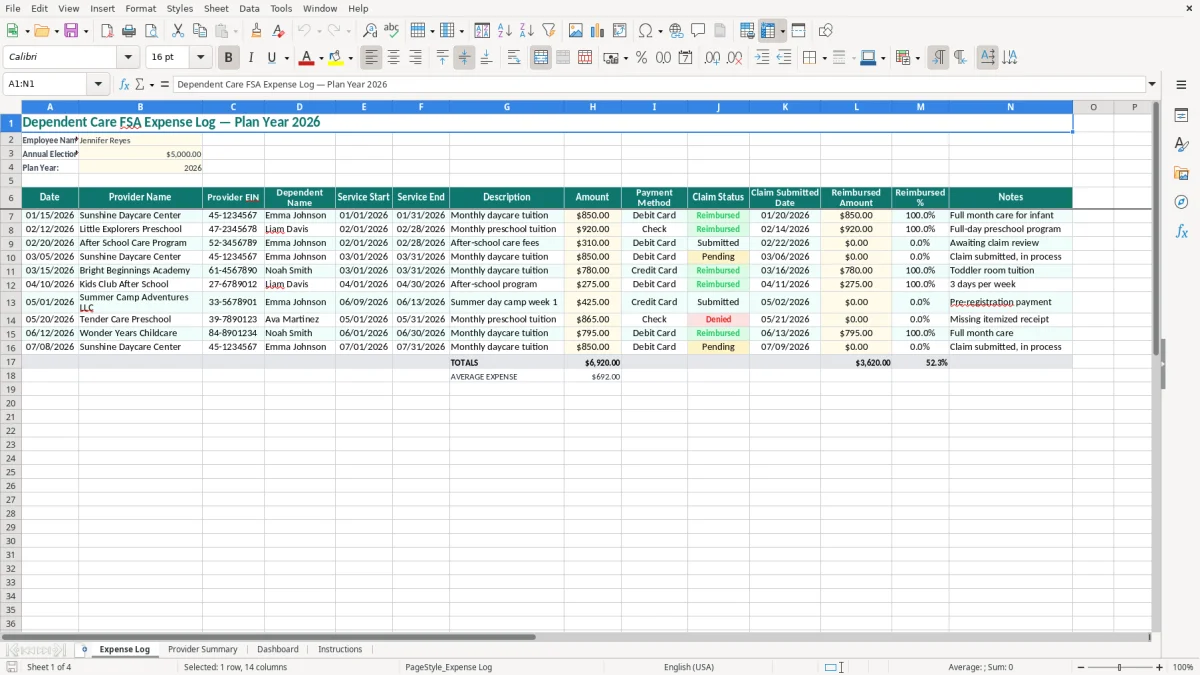The width and height of the screenshot is (1200, 675).
Task: Switch to the Provider Summary sheet
Action: 203,649
